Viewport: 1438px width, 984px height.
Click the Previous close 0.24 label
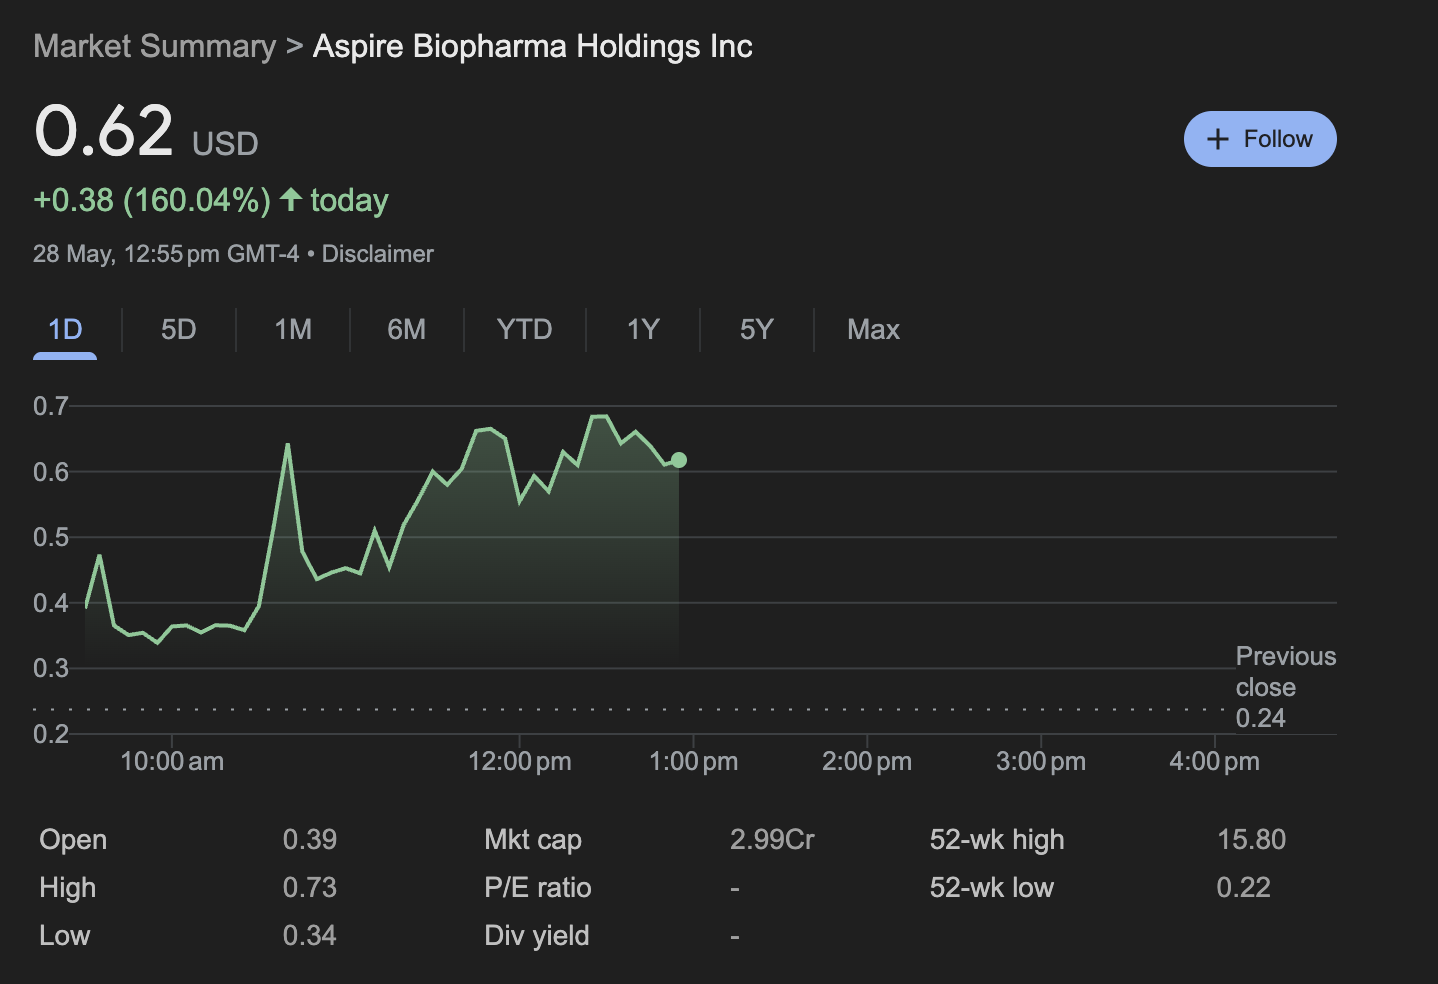(1286, 687)
